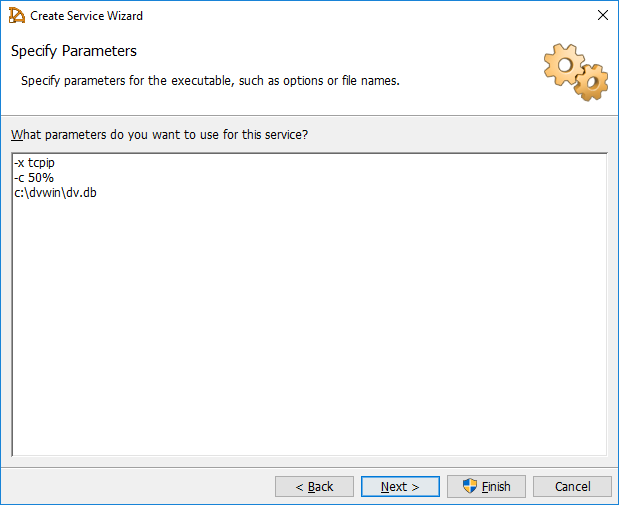Click the small gear in header graphic

591,82
